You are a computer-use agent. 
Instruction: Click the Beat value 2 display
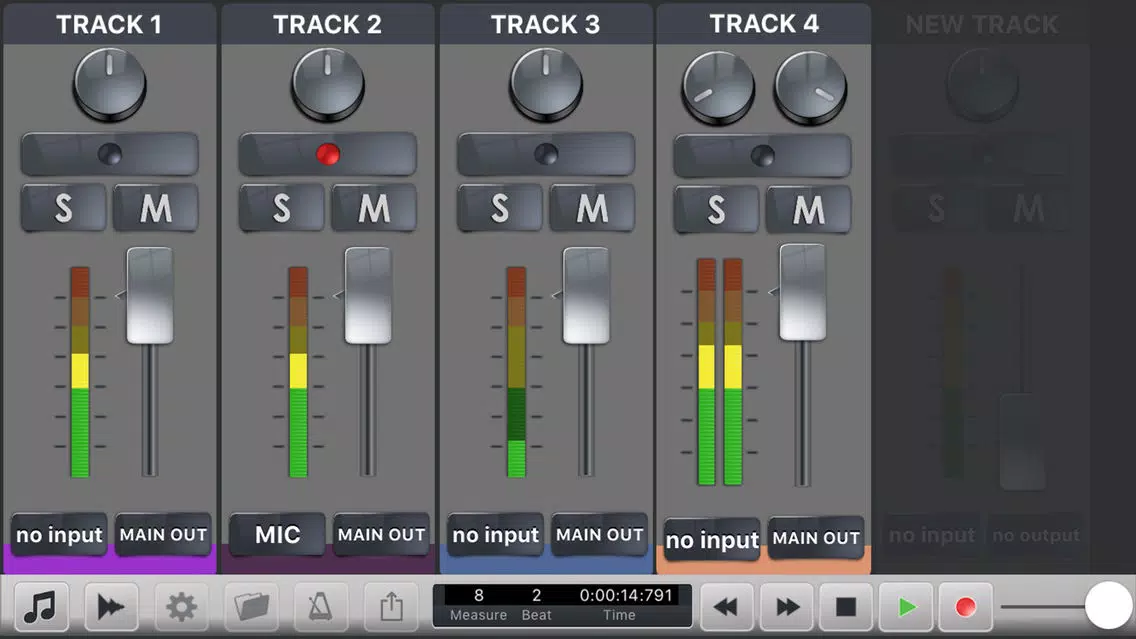point(536,596)
